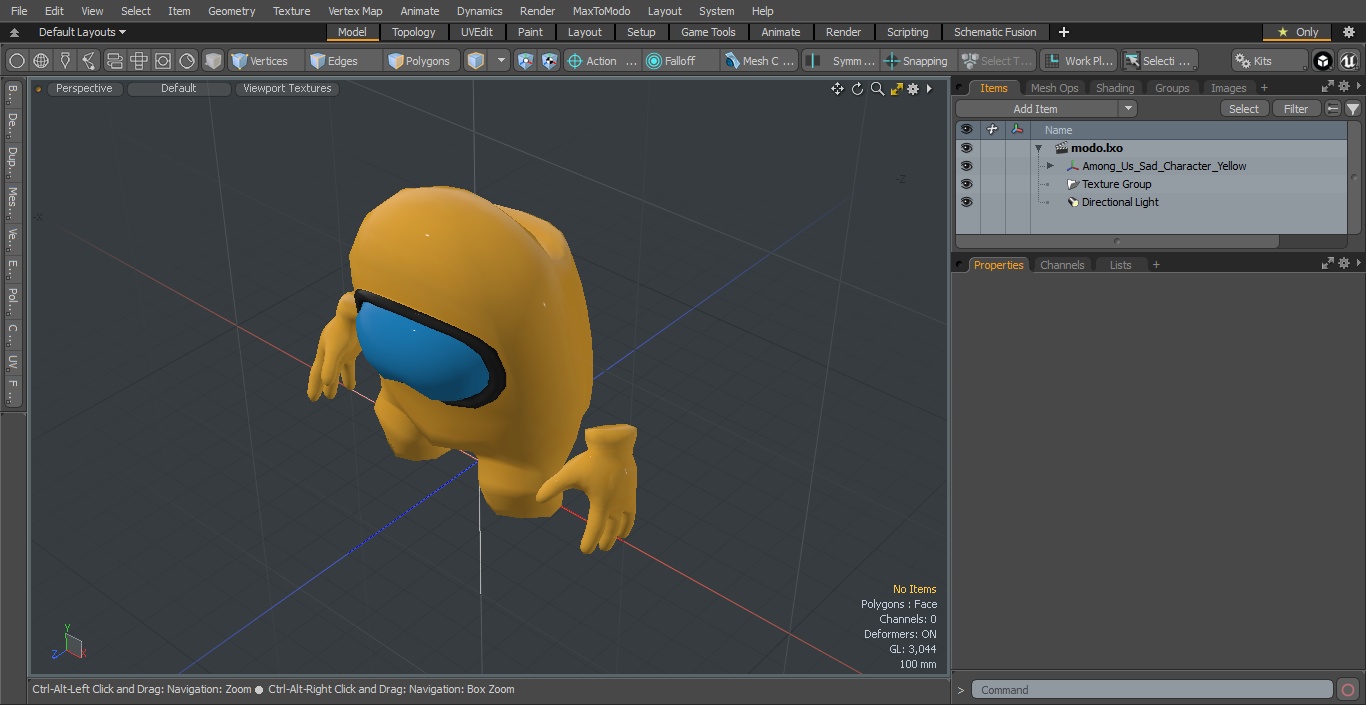1366x705 pixels.
Task: Toggle visibility eye of Texture Group
Action: tap(966, 184)
